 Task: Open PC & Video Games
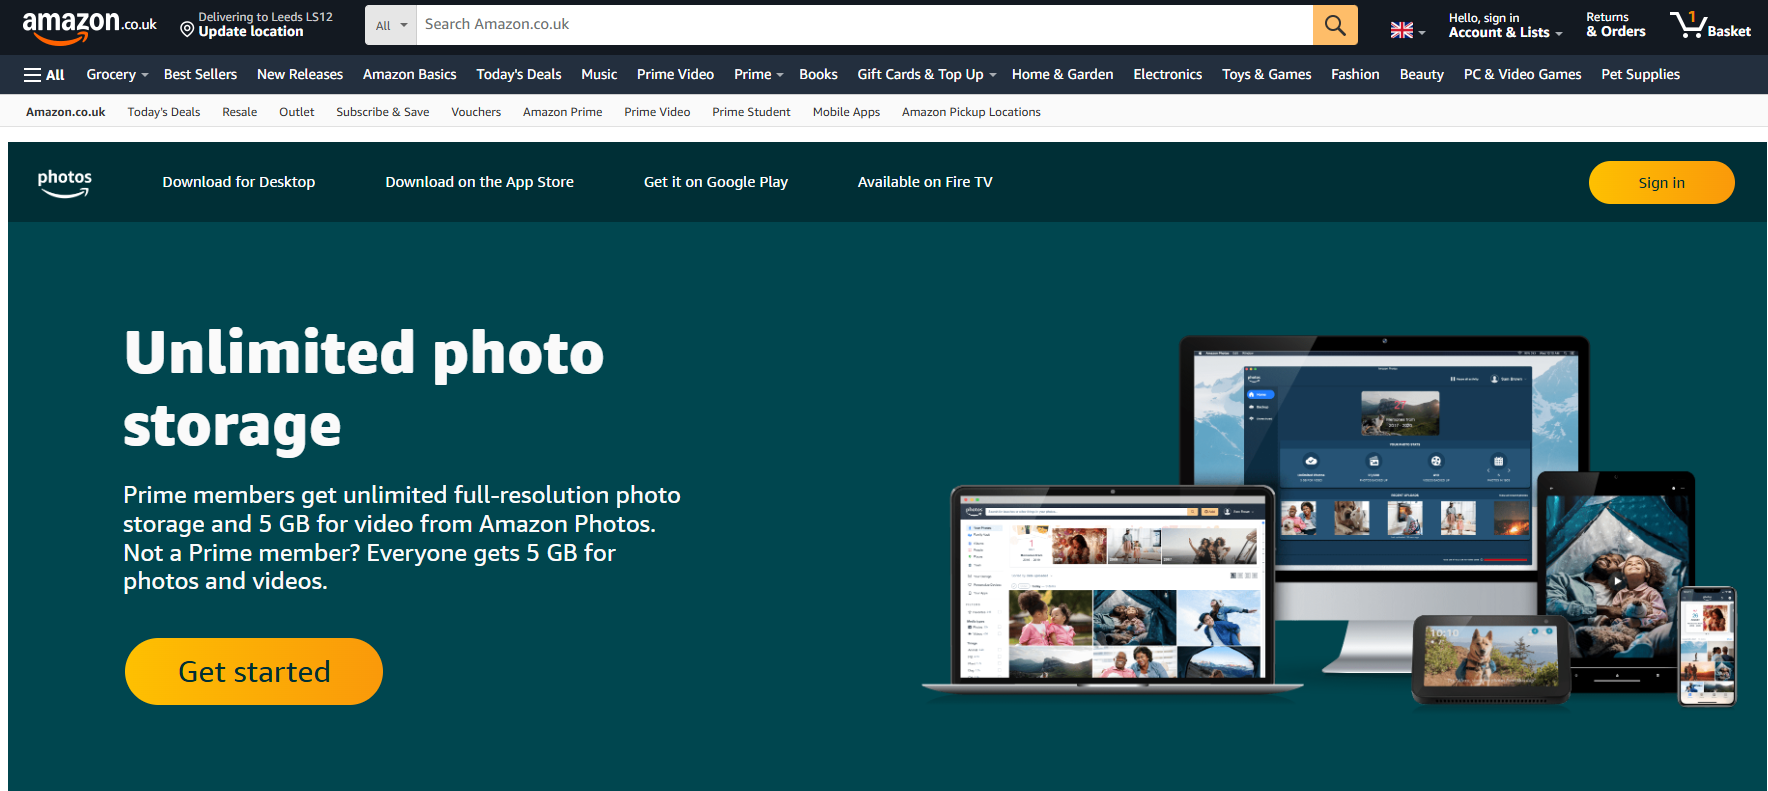pyautogui.click(x=1522, y=75)
